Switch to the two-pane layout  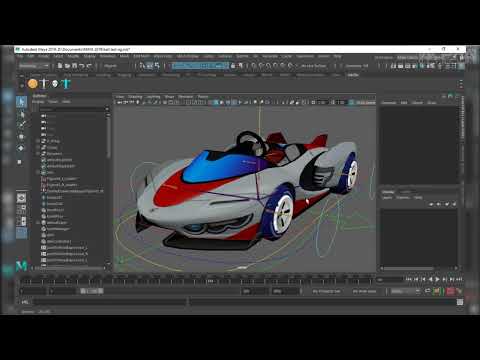21,221
